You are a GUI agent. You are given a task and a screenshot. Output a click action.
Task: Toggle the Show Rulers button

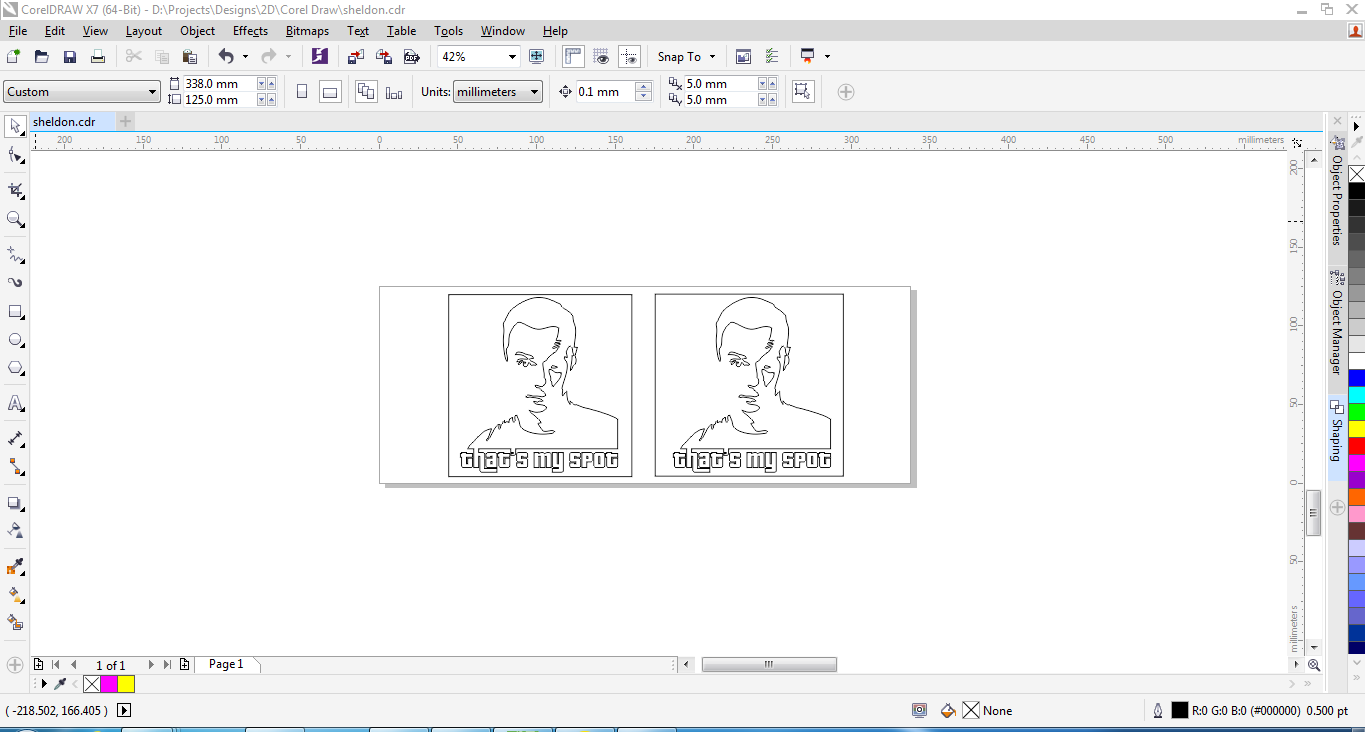574,57
